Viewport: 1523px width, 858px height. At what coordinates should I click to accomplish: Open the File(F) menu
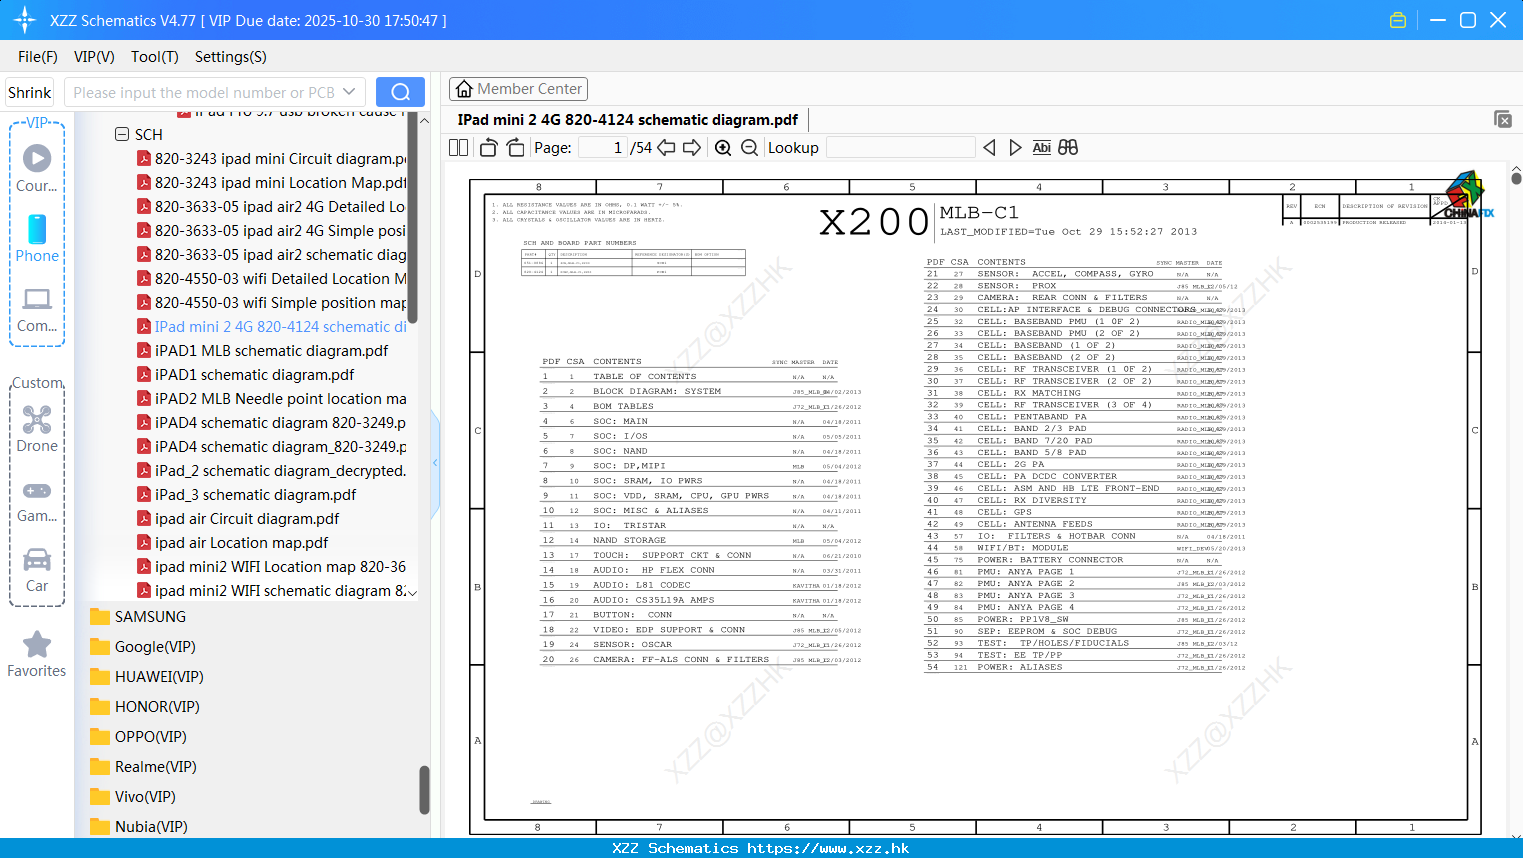pyautogui.click(x=38, y=57)
